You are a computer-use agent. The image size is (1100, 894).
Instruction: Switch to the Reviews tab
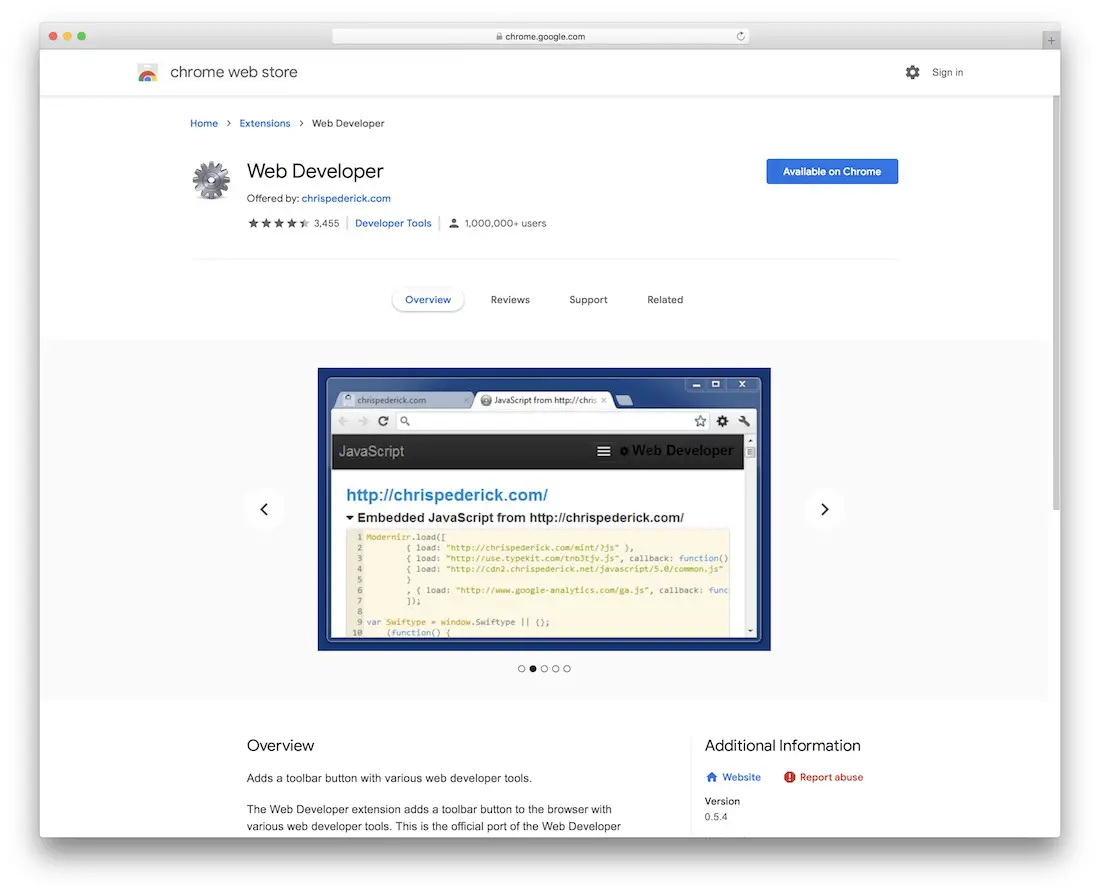point(510,300)
